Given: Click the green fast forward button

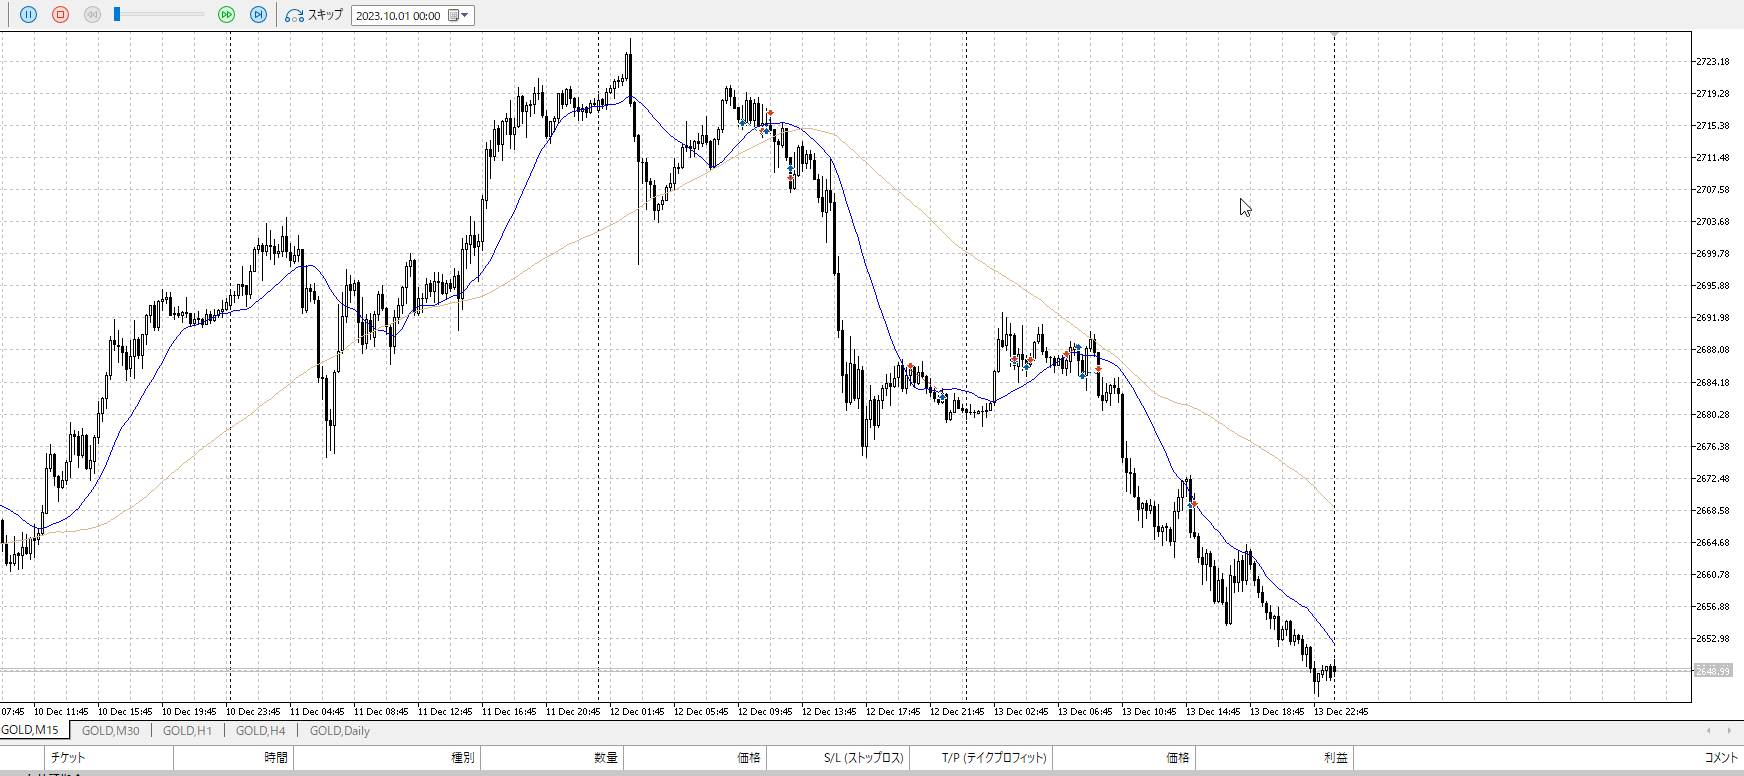Looking at the screenshot, I should coord(226,15).
